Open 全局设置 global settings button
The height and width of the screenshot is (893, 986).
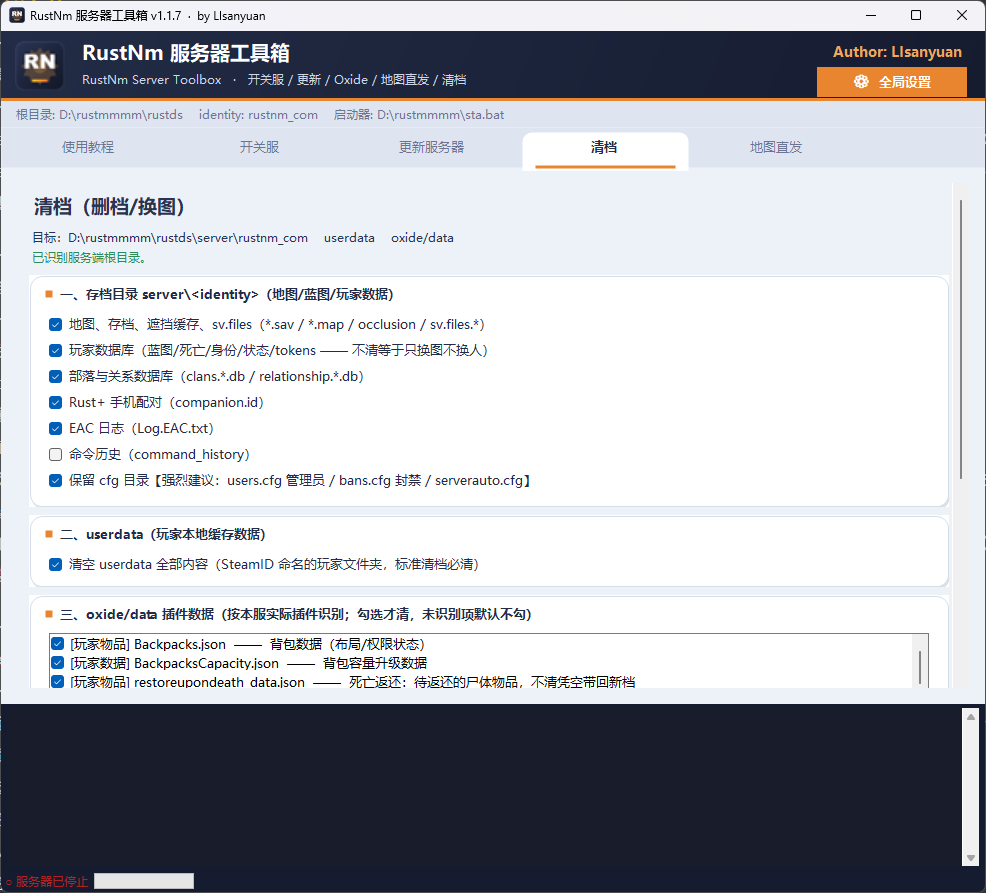coord(892,82)
